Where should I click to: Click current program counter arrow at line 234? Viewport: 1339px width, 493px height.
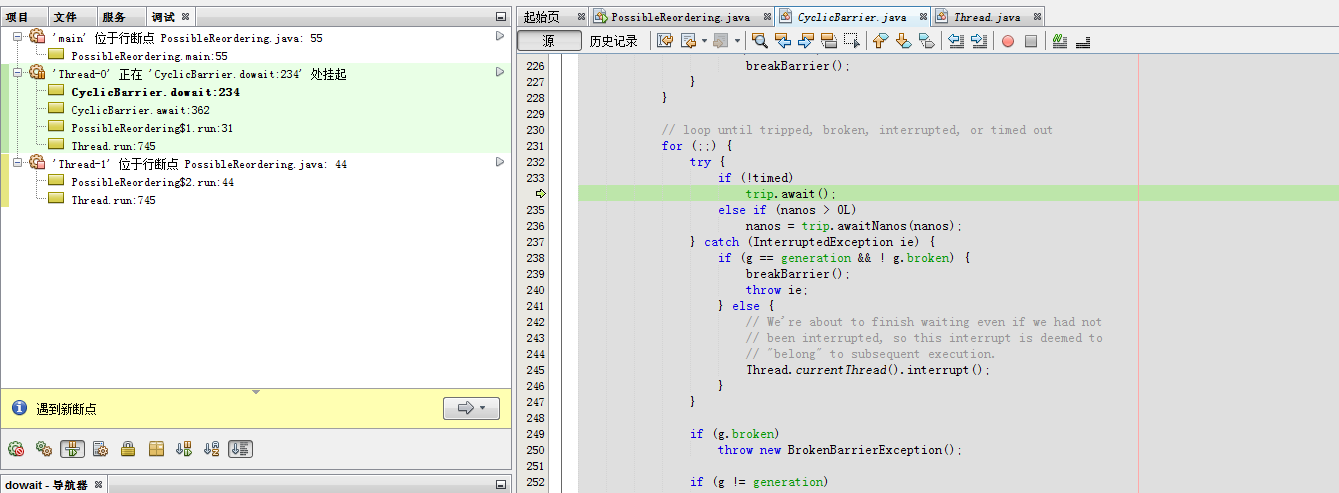pos(541,193)
